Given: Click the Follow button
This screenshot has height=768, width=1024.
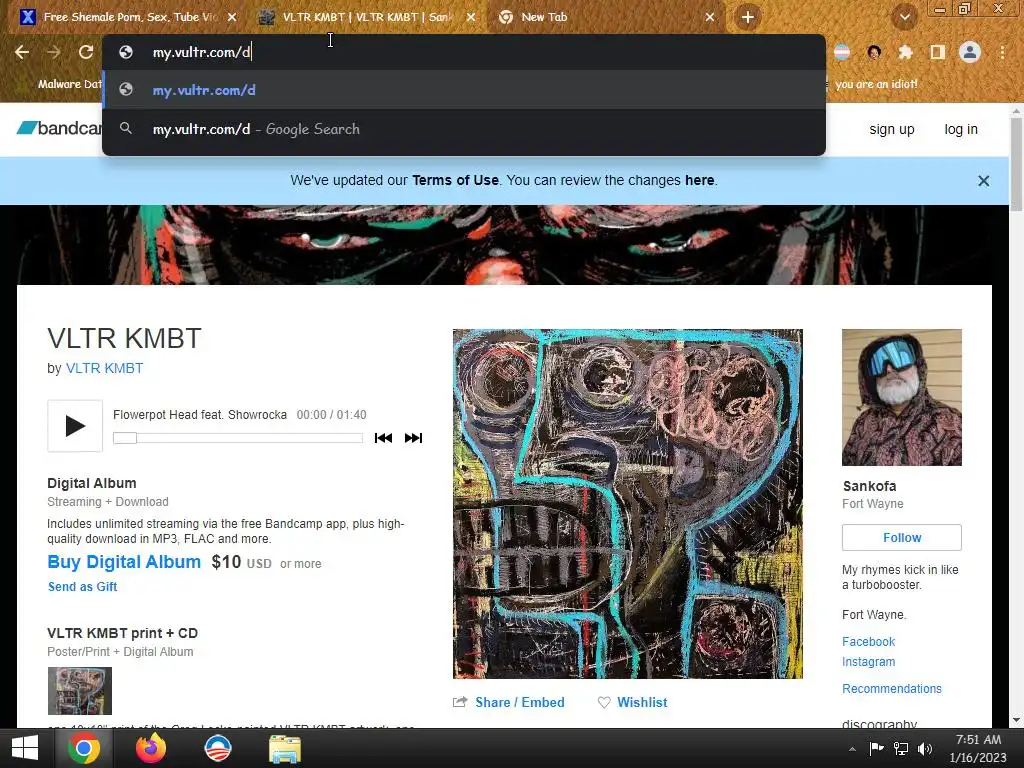Looking at the screenshot, I should coord(902,537).
